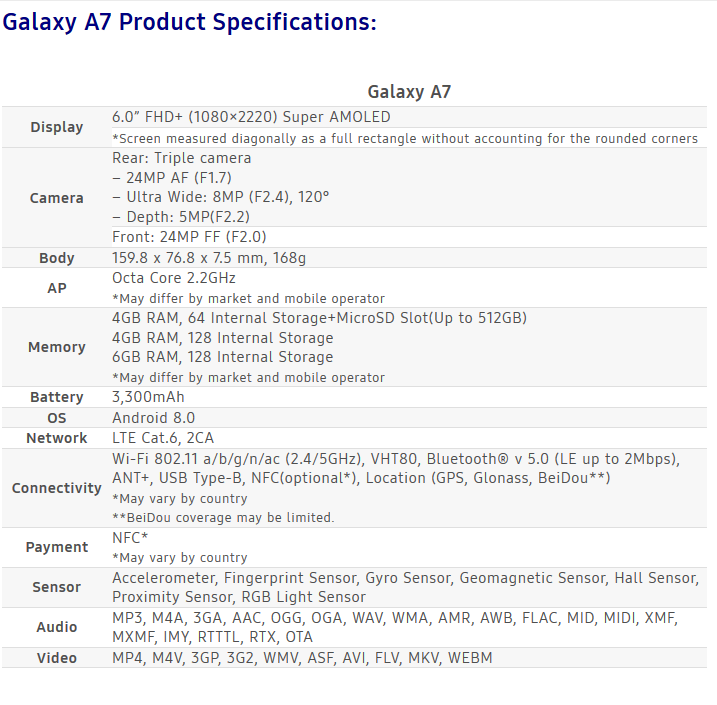Click the LTE Cat.6, 2CA network value
717x705 pixels.
tap(163, 438)
